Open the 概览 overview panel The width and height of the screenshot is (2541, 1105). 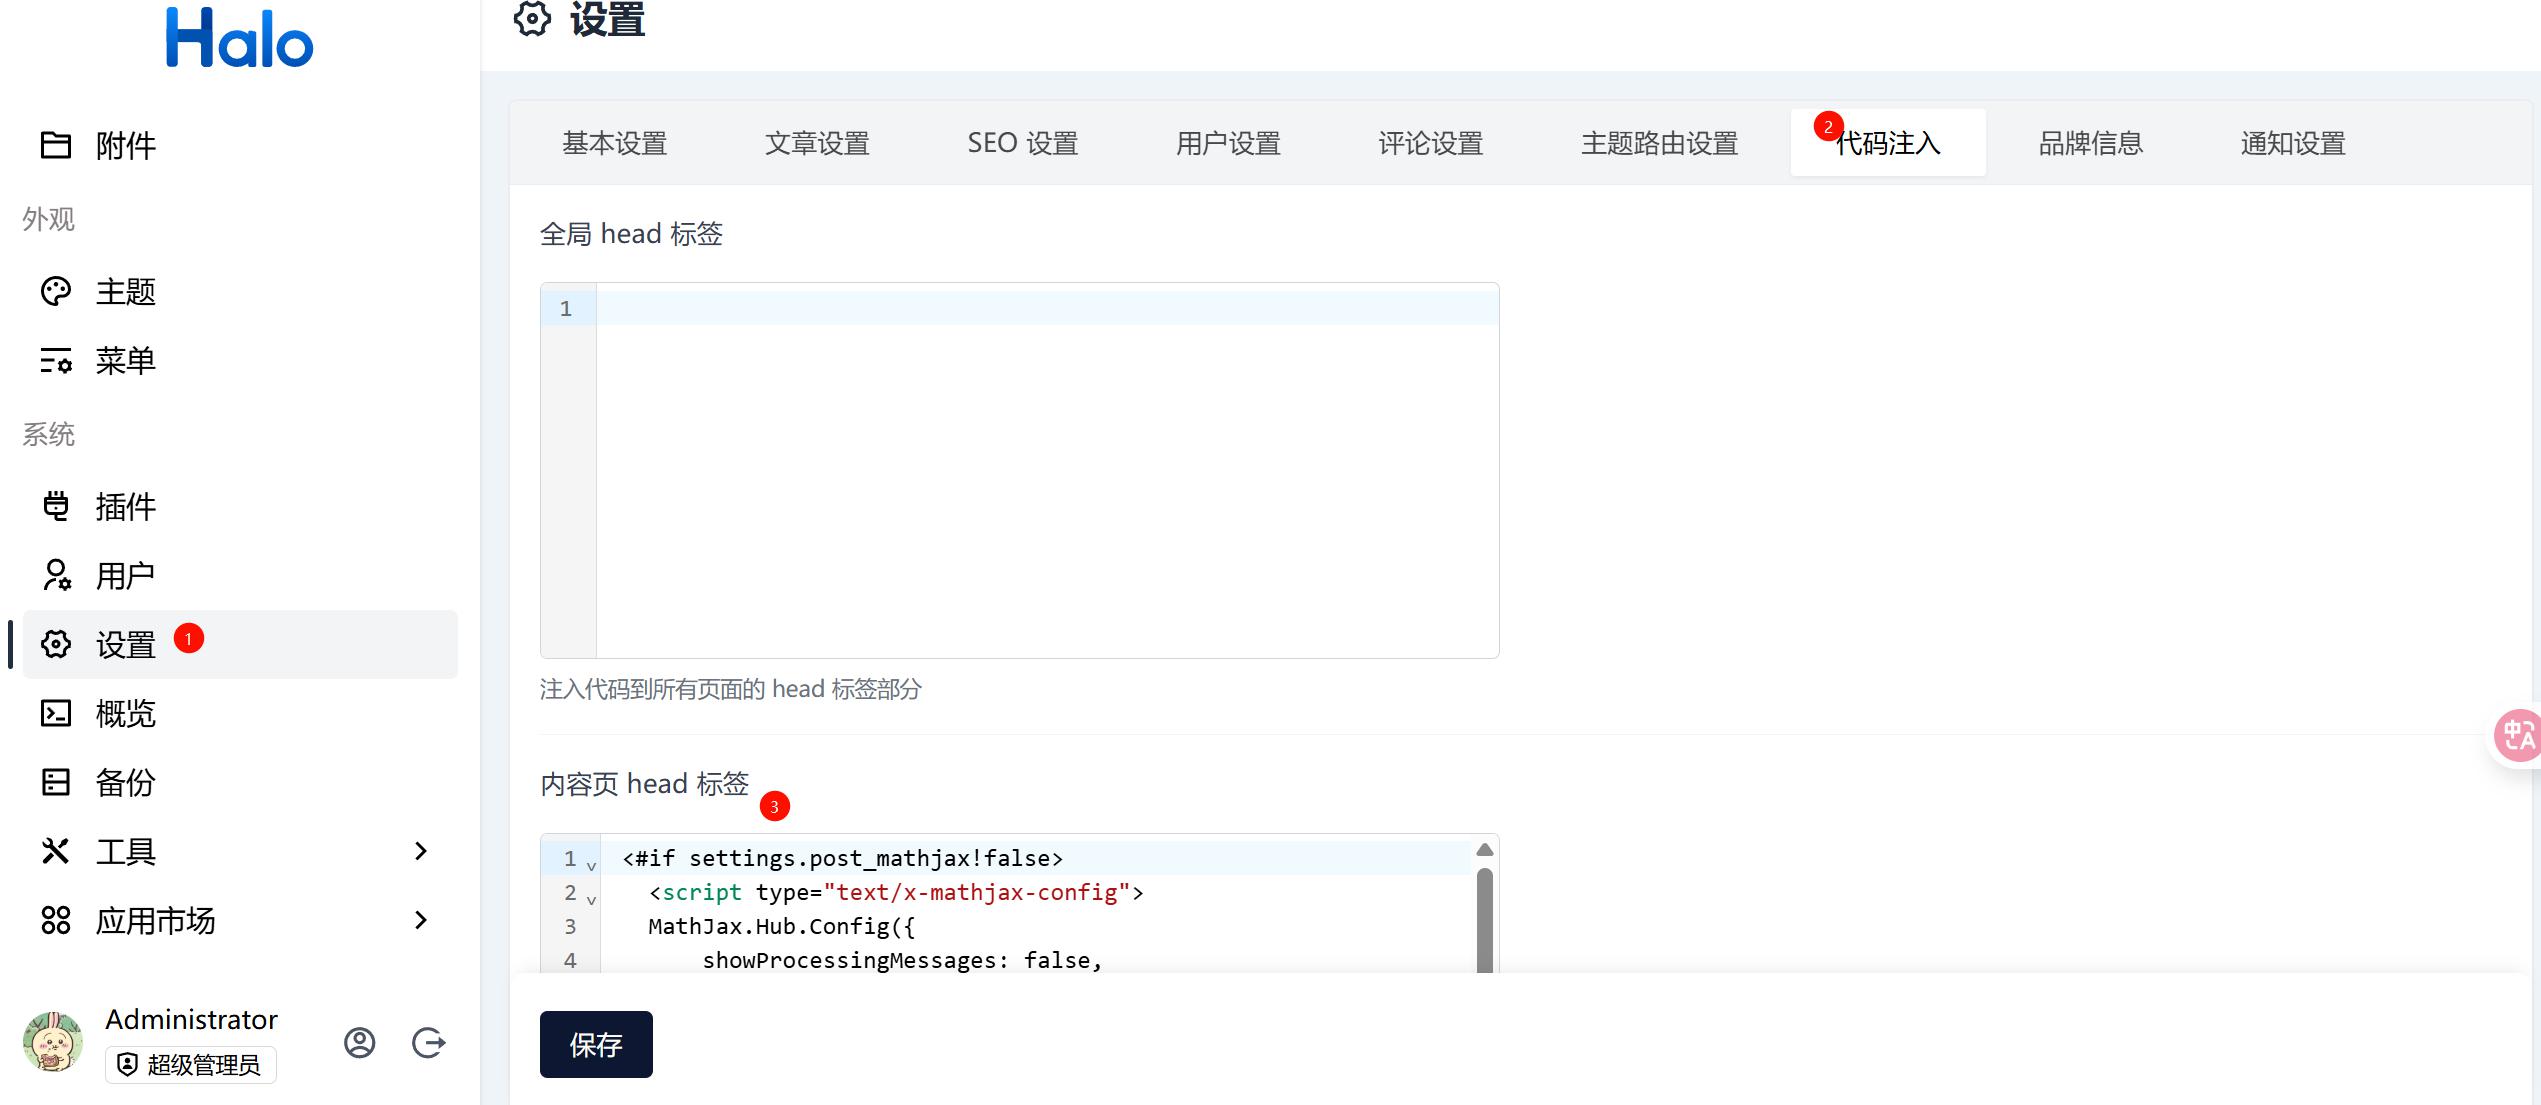click(x=124, y=713)
